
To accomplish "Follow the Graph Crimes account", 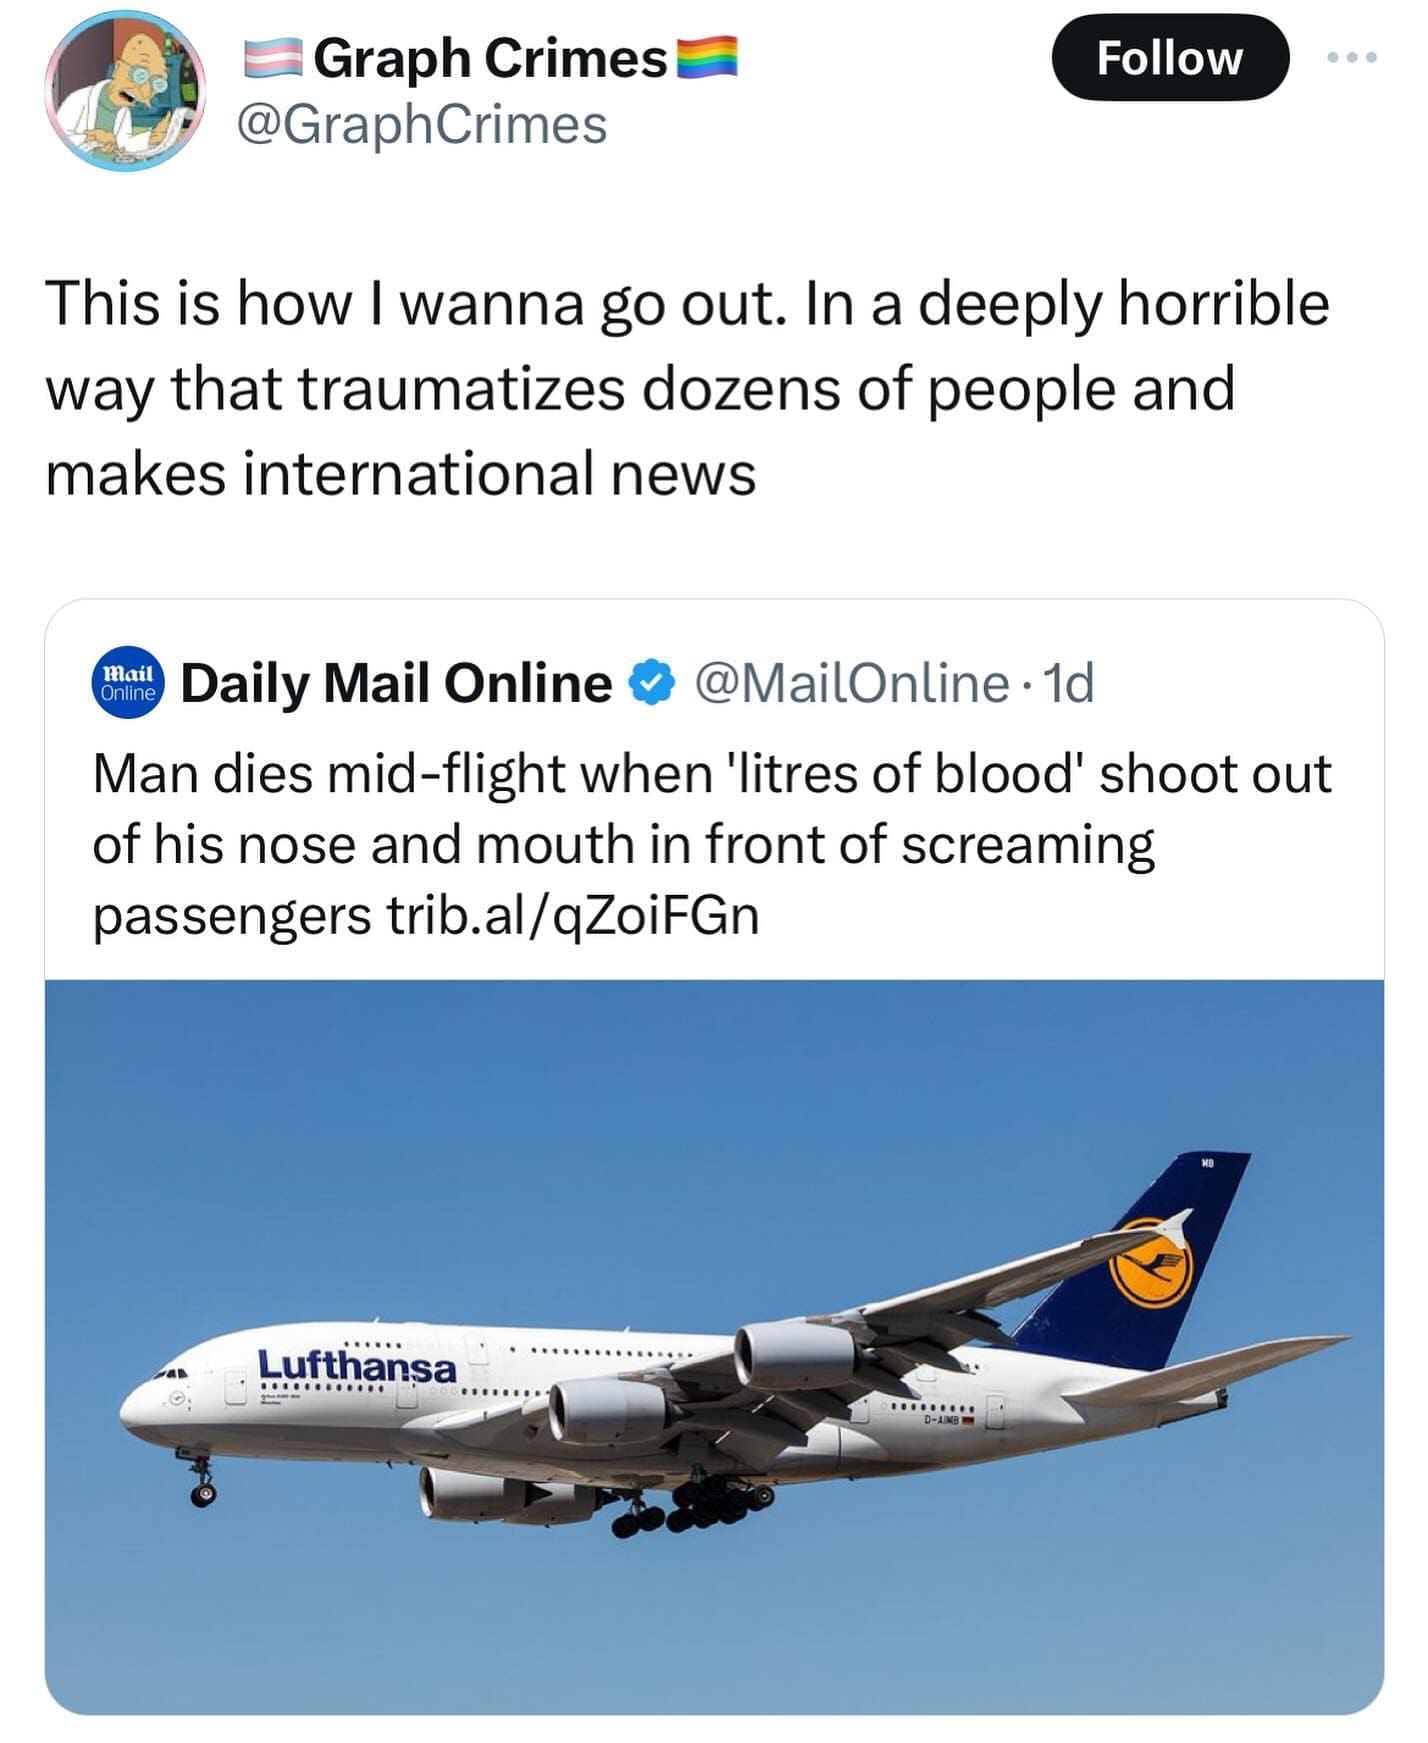I will 1169,58.
